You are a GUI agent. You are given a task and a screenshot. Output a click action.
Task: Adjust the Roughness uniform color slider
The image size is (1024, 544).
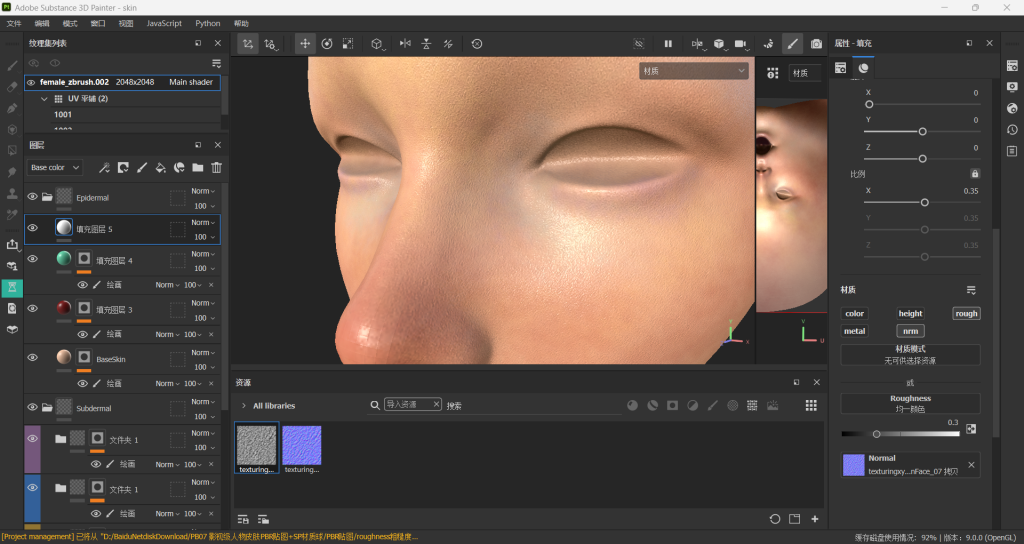pyautogui.click(x=901, y=434)
